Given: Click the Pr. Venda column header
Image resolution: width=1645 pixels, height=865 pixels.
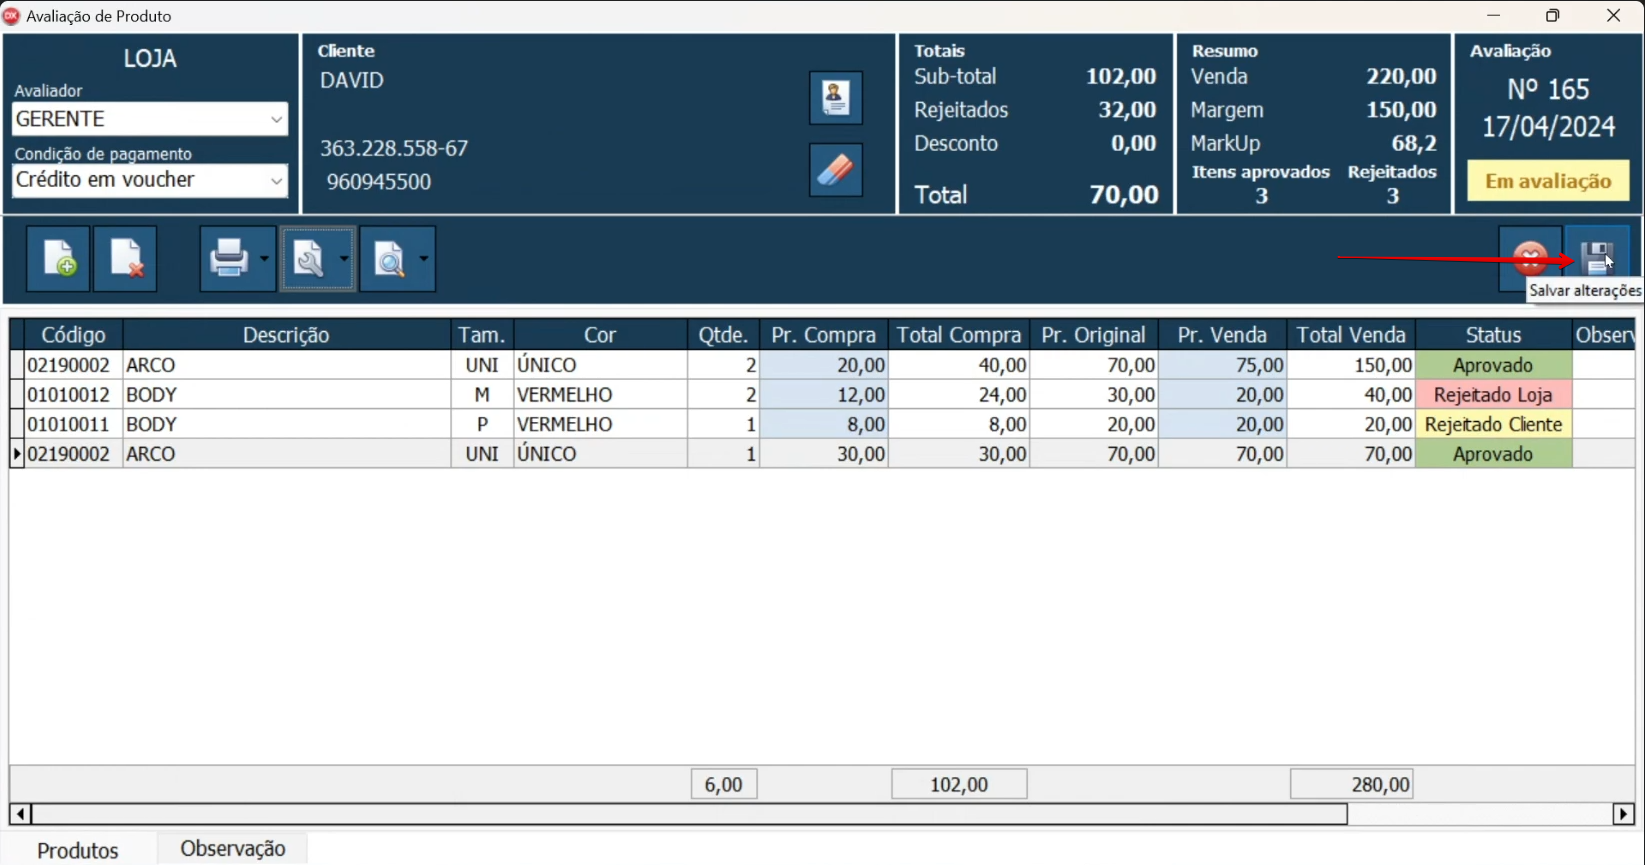Looking at the screenshot, I should (x=1222, y=335).
